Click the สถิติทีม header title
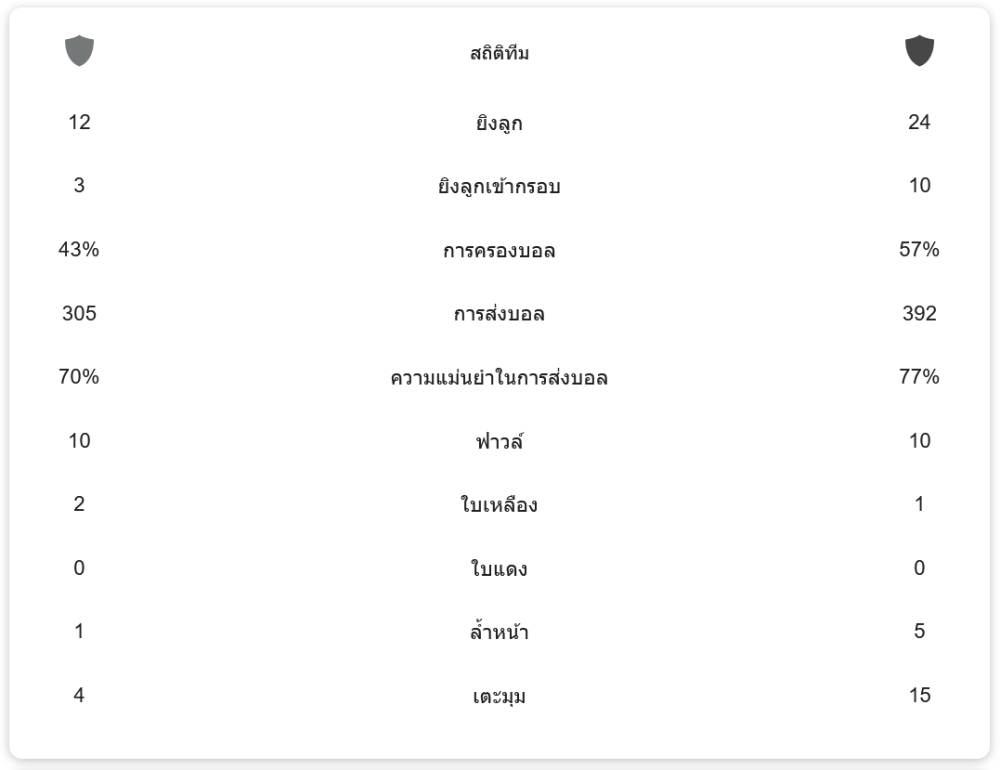 (499, 54)
